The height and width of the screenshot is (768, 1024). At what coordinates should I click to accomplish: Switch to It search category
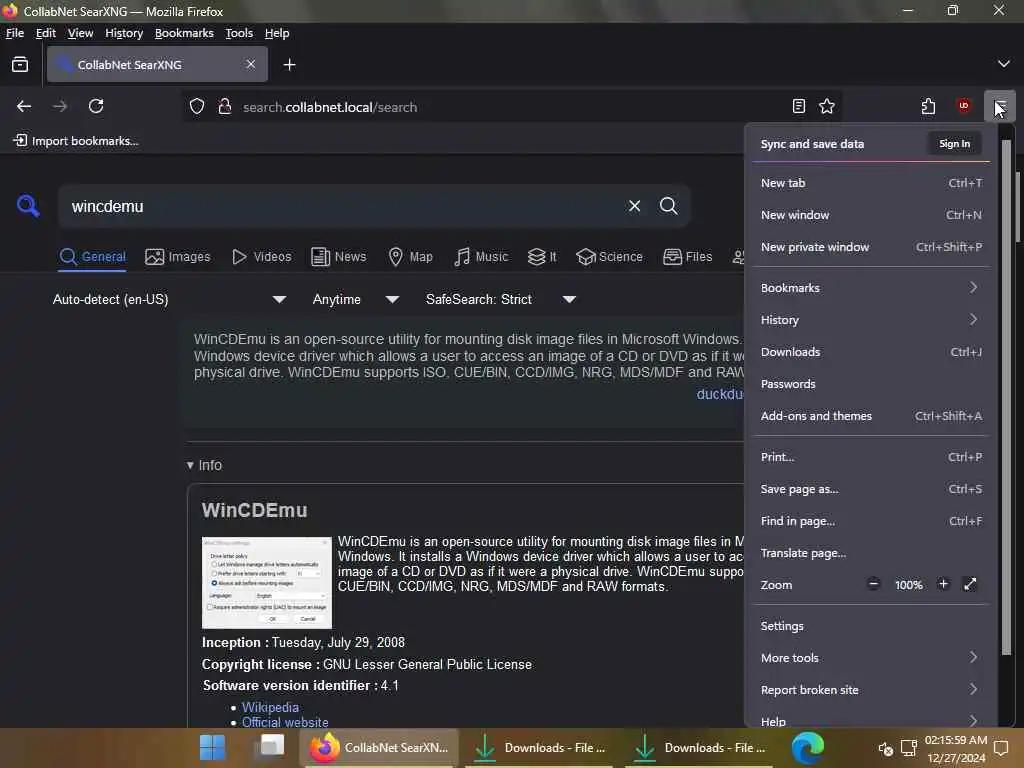click(x=542, y=257)
